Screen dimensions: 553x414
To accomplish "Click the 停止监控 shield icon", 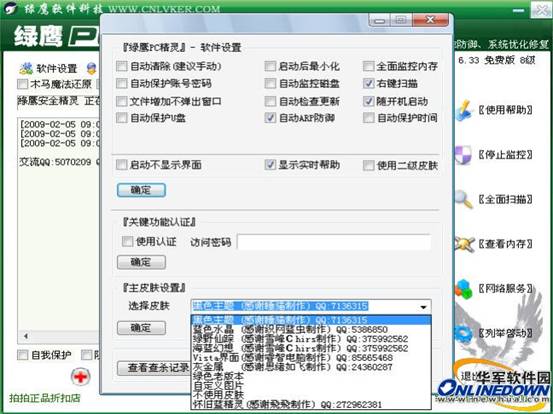I will (x=463, y=155).
